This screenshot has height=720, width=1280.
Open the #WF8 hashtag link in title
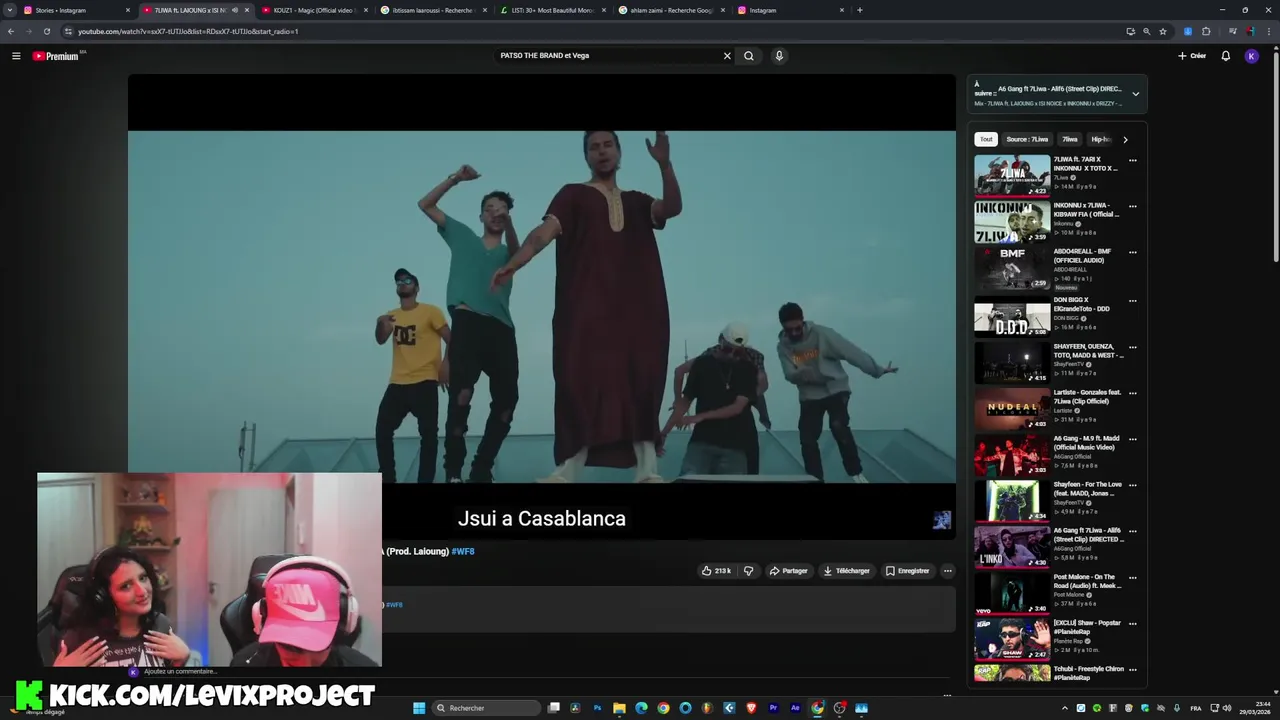pyautogui.click(x=463, y=551)
